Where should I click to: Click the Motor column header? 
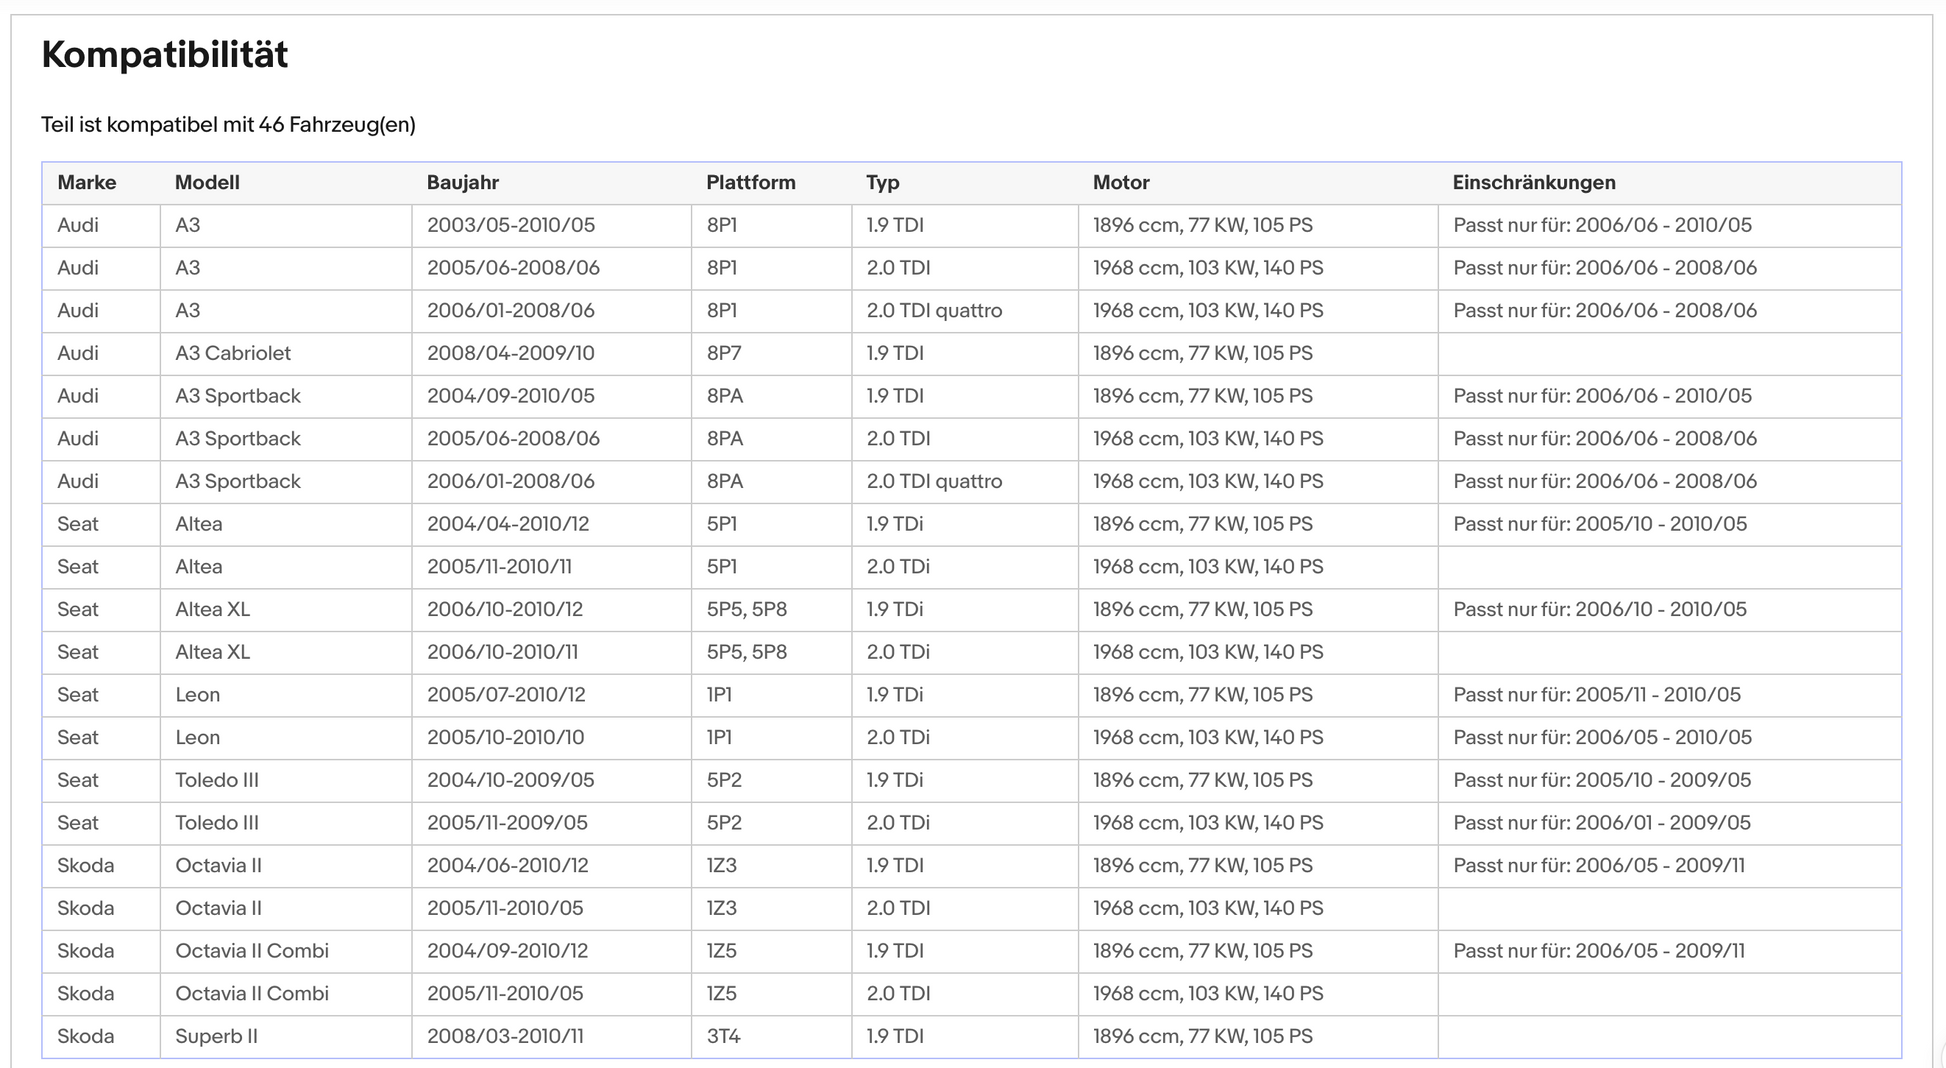click(1121, 183)
